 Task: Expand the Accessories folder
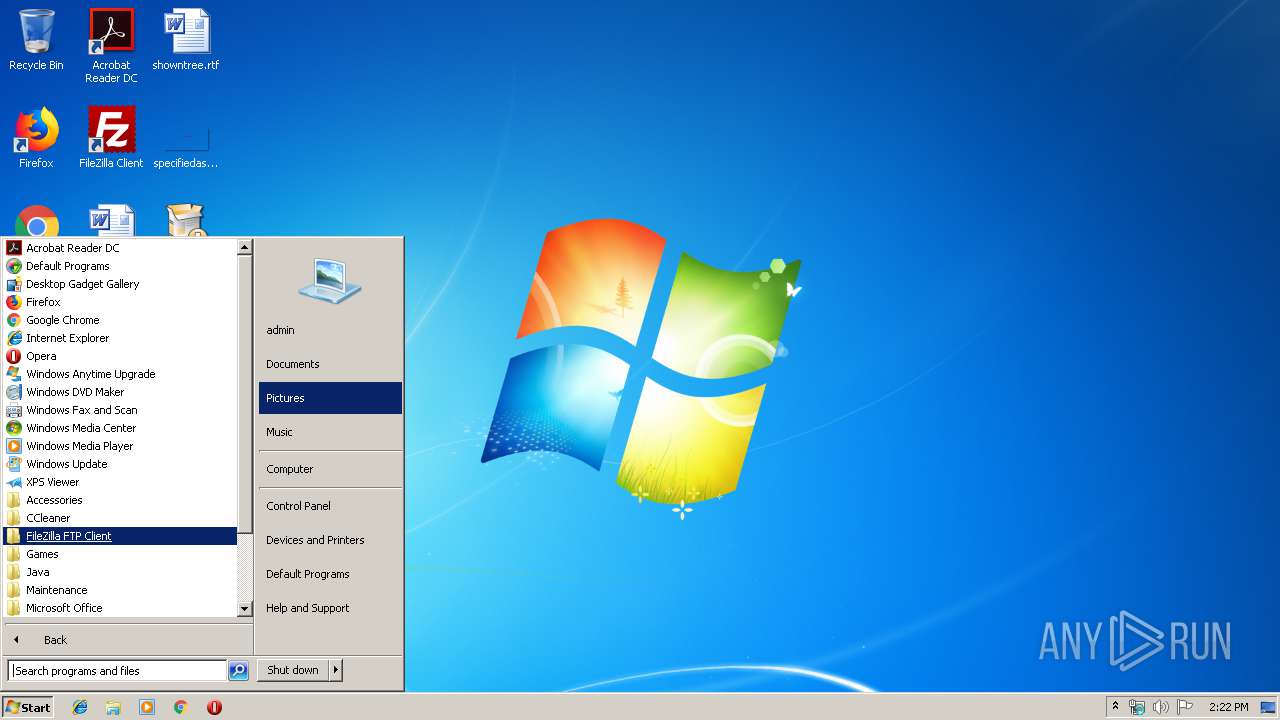coord(120,500)
